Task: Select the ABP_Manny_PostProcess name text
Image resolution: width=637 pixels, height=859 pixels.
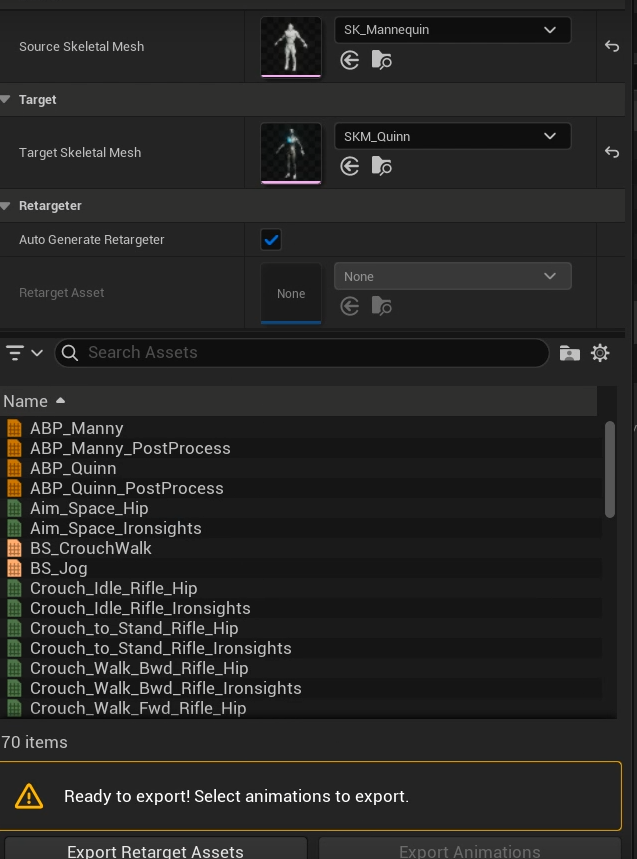Action: [130, 448]
